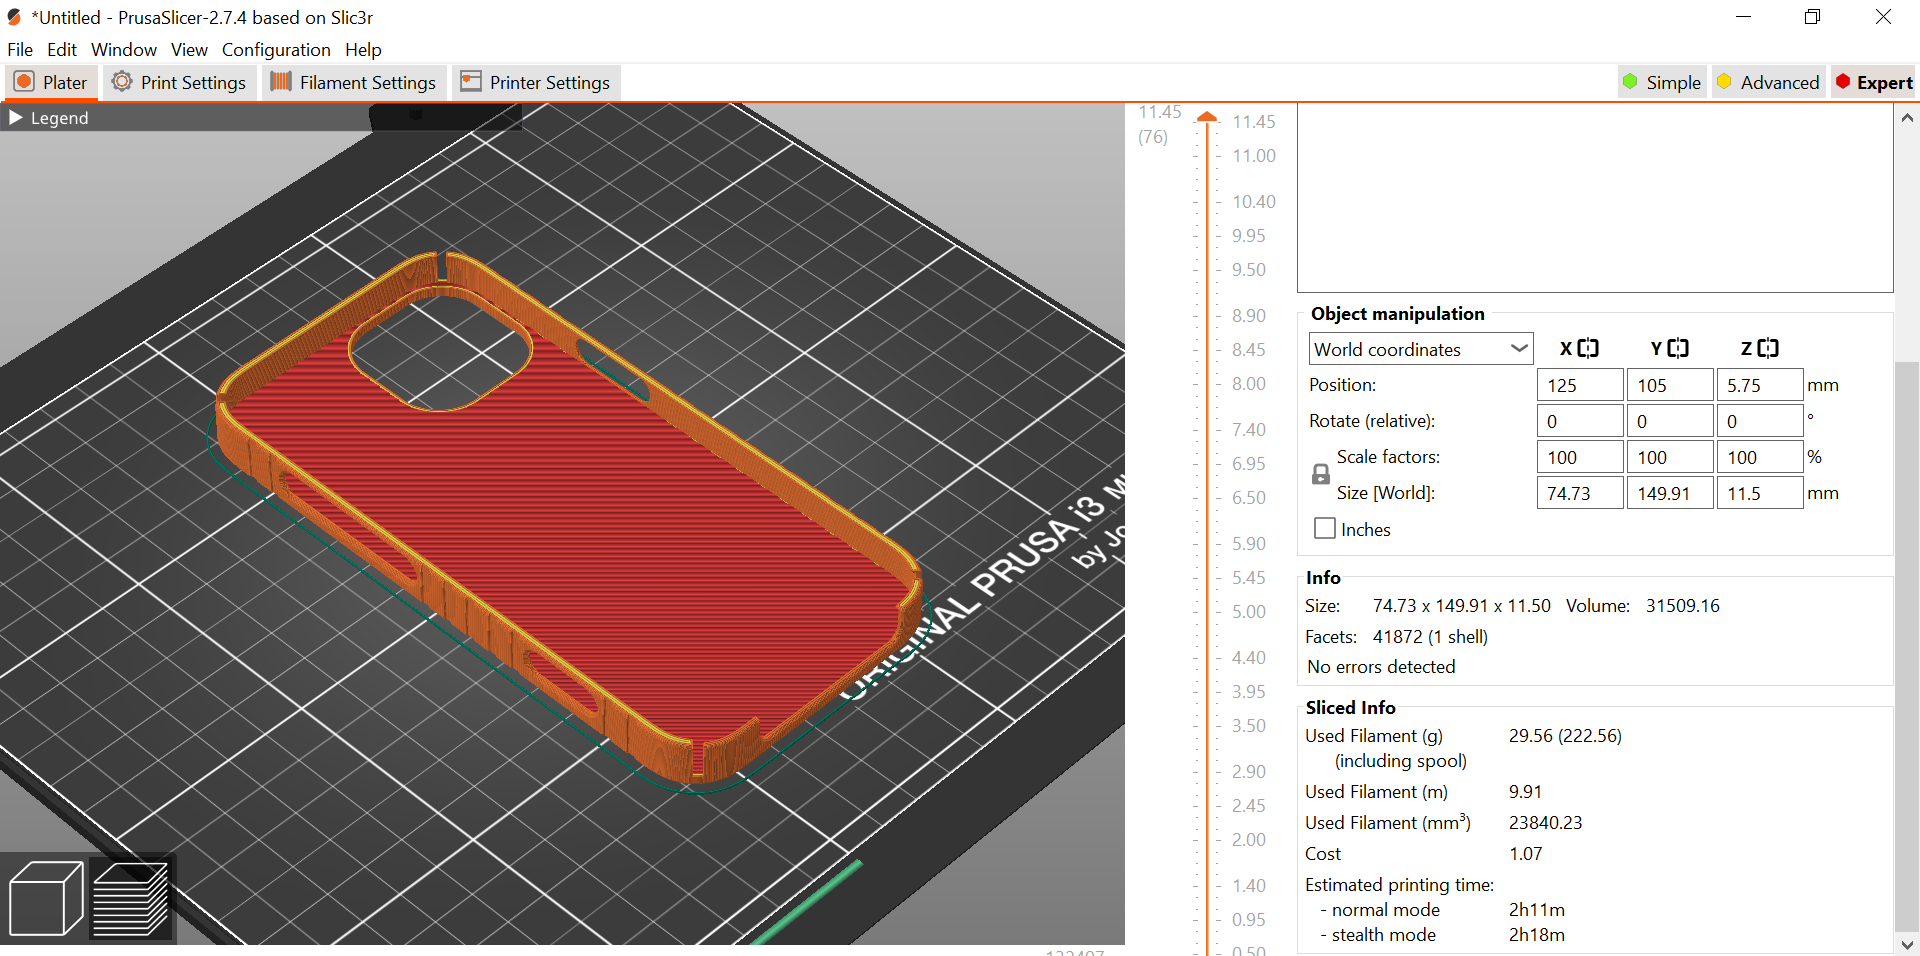The height and width of the screenshot is (956, 1920).
Task: Switch to 3D editor view cube icon
Action: coord(45,898)
